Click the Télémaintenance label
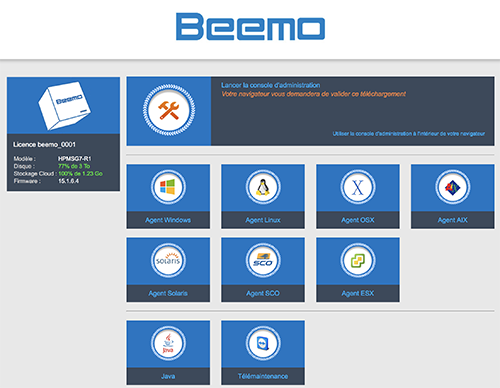The height and width of the screenshot is (388, 500). point(263,376)
